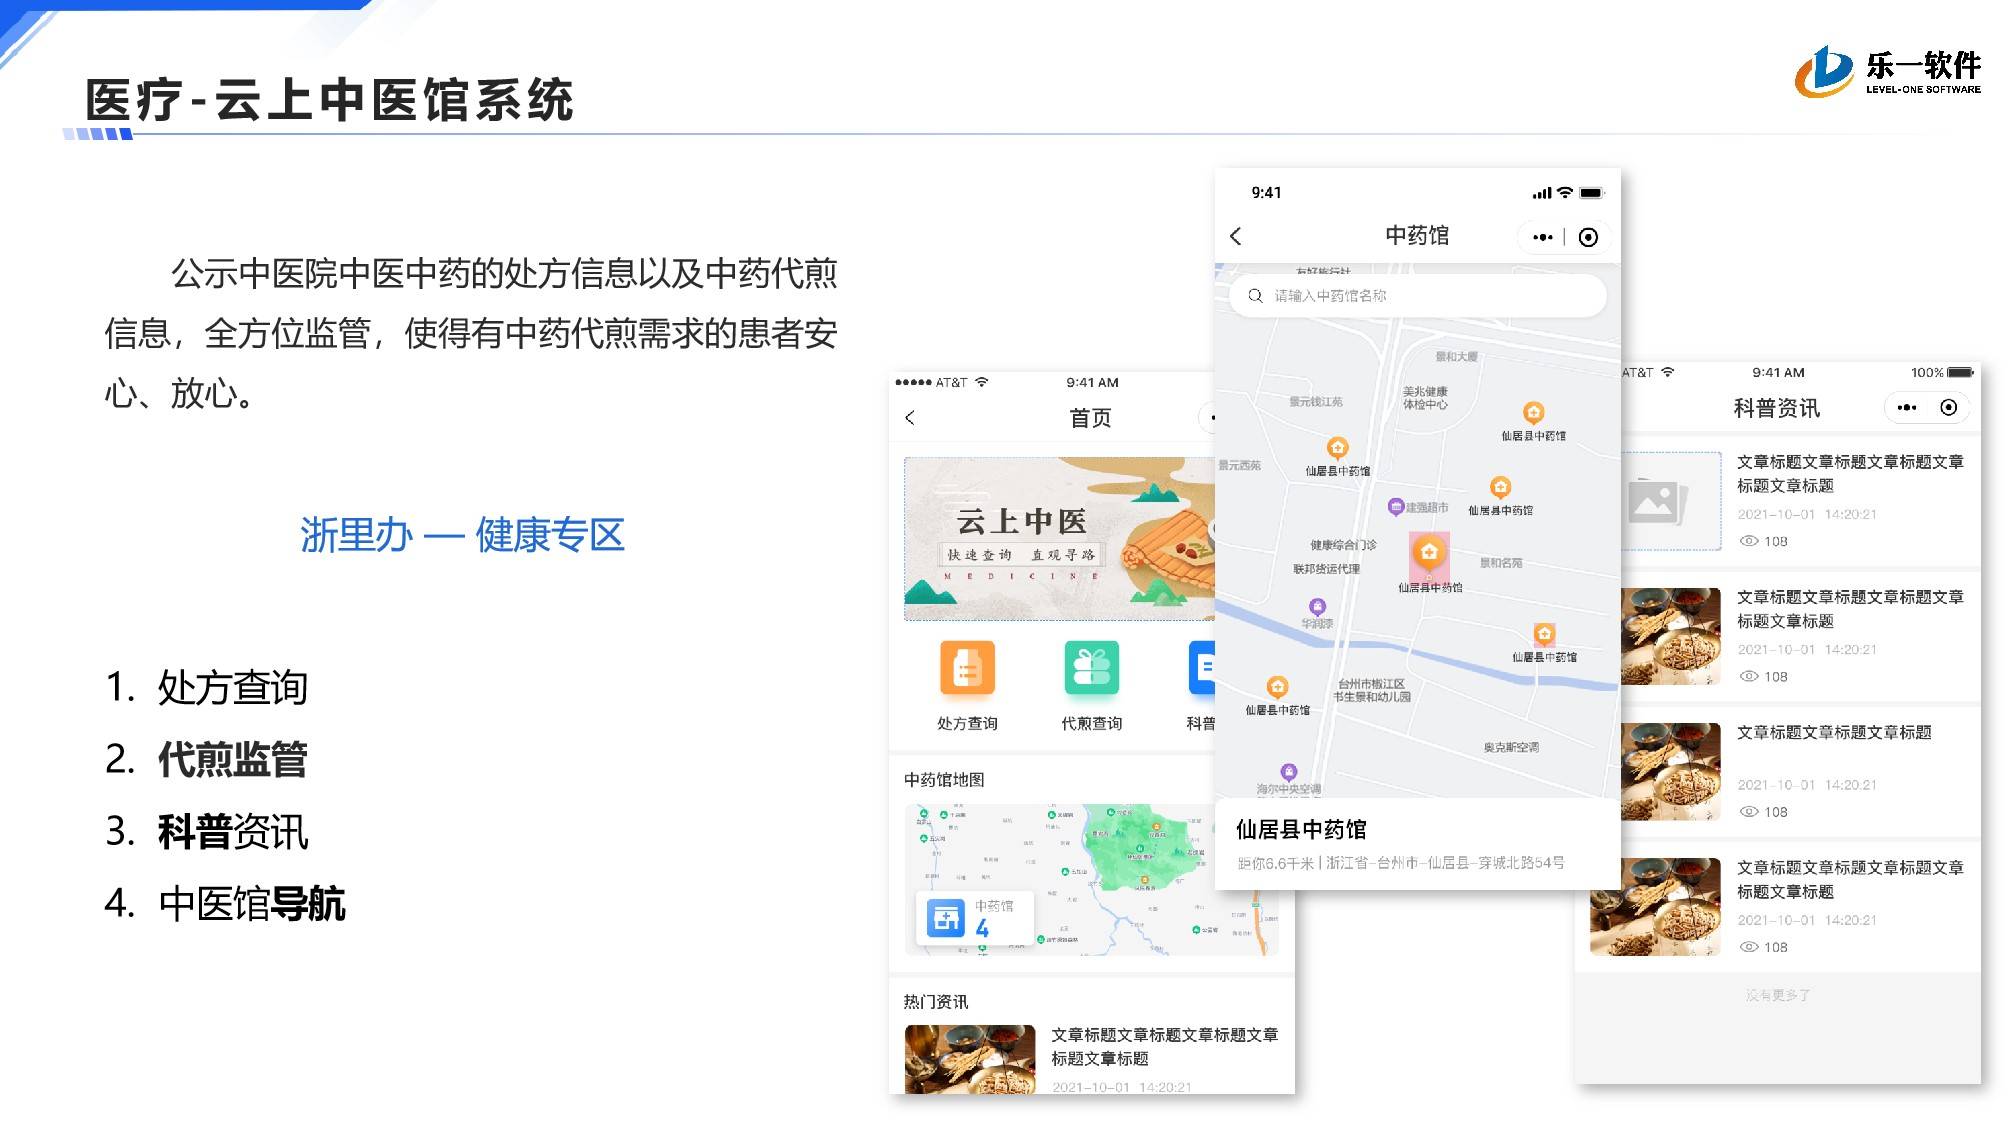Viewport: 2008px width, 1122px height.
Task: Click the 2. 代煎监管 list item
Action: pyautogui.click(x=206, y=759)
